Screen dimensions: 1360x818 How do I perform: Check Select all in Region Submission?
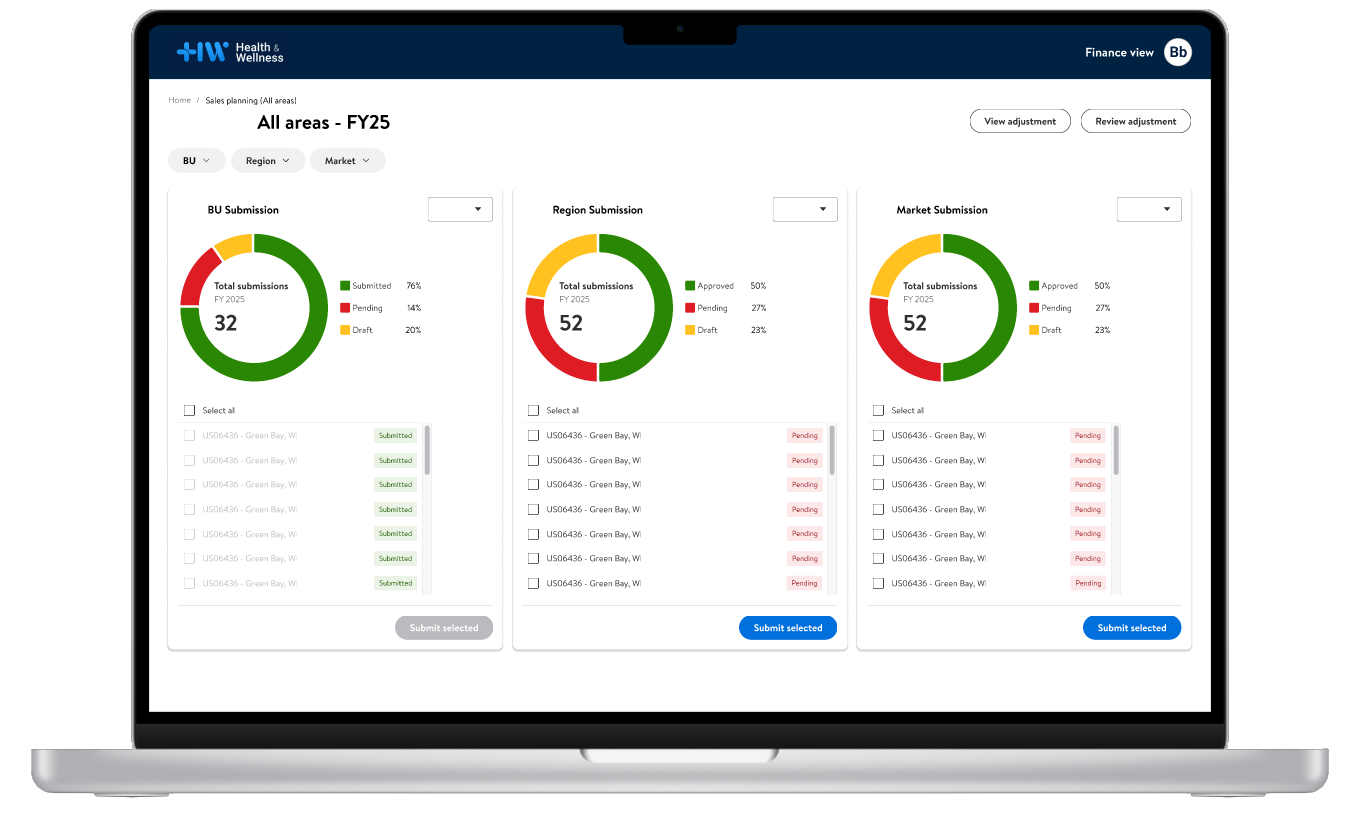(x=533, y=411)
